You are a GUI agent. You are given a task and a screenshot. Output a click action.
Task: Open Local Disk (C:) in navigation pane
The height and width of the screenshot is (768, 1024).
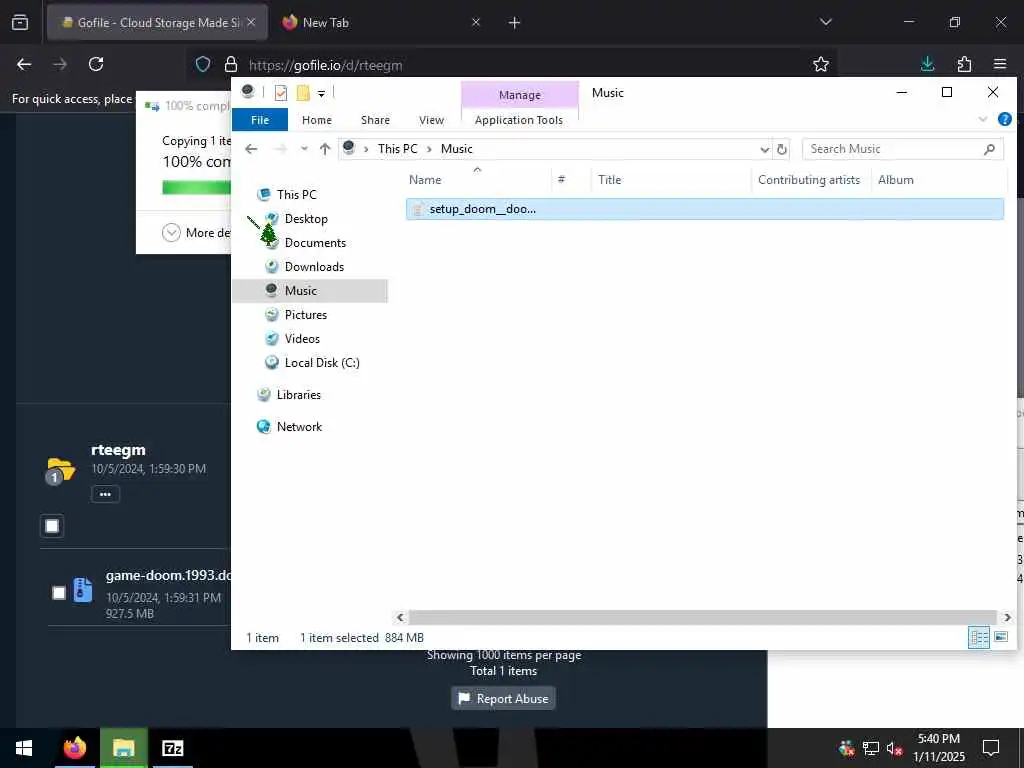(322, 362)
